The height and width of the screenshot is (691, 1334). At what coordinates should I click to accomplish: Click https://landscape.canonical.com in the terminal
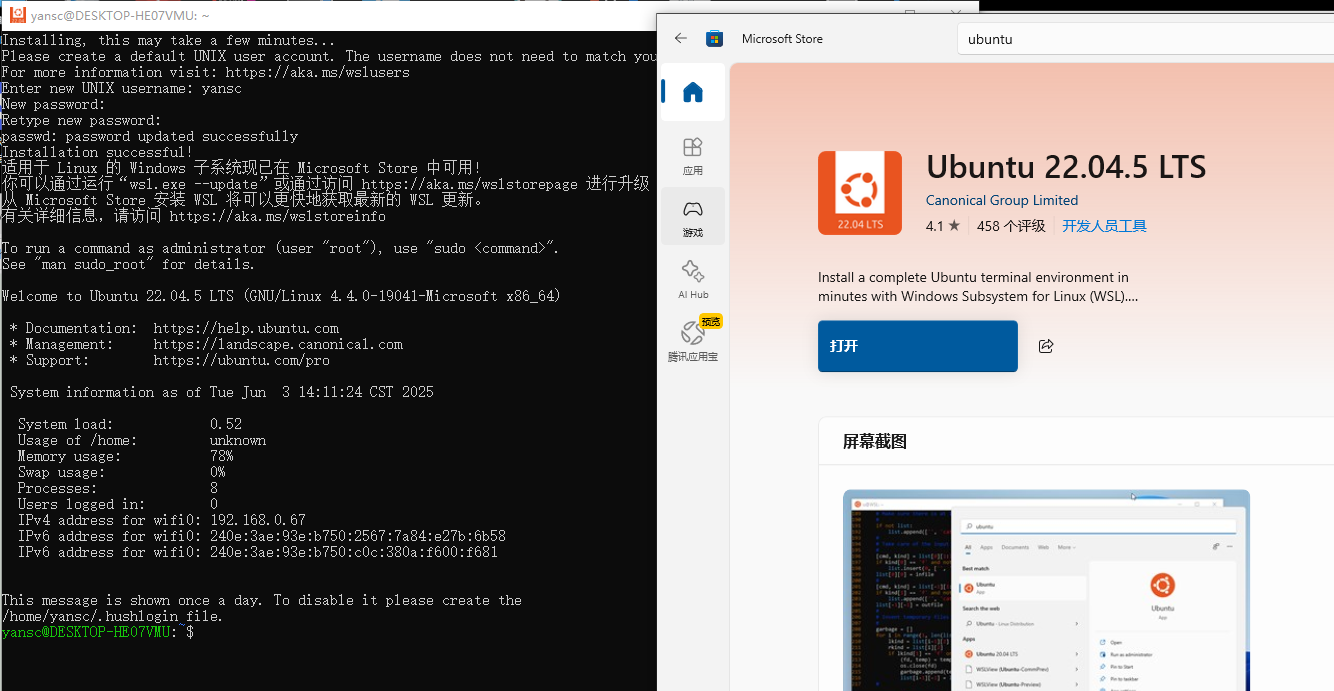[x=278, y=345]
